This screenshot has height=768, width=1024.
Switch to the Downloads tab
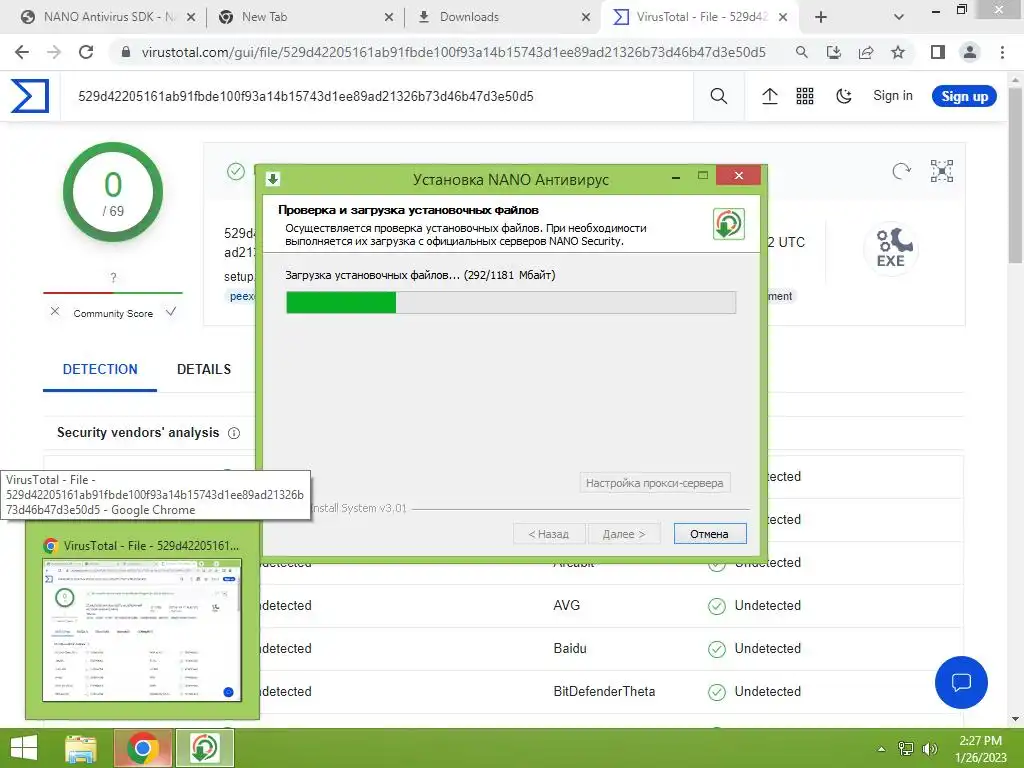pos(502,17)
